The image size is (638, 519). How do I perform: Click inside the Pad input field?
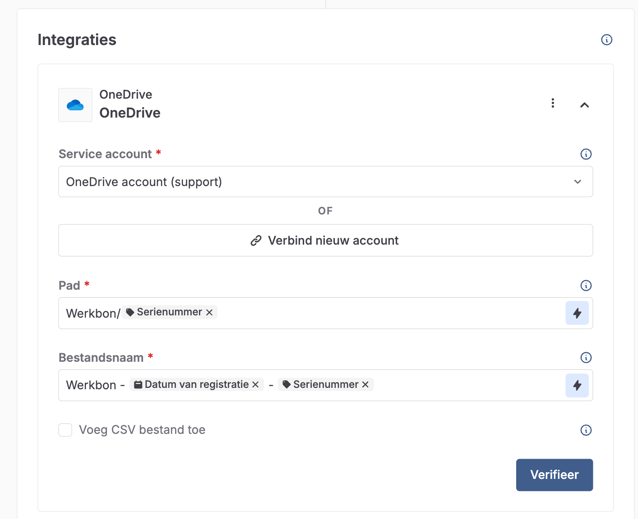[380, 313]
